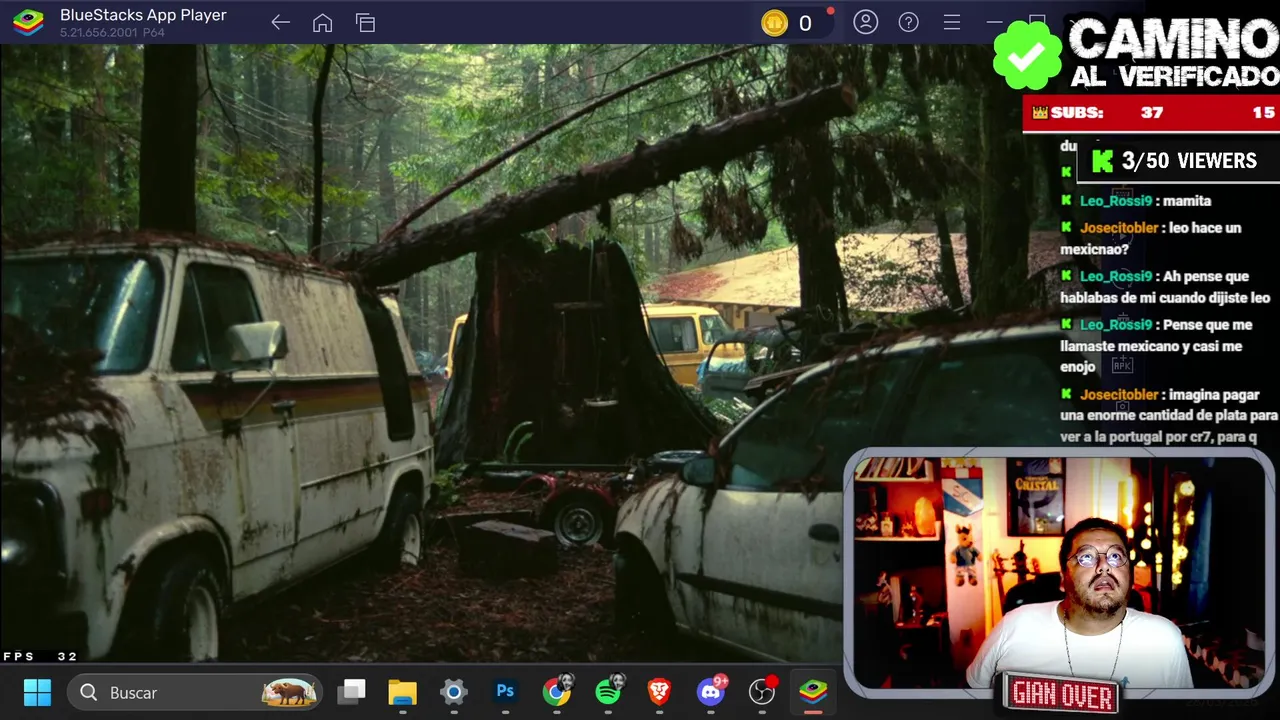Click the FPS counter readout

(40, 656)
